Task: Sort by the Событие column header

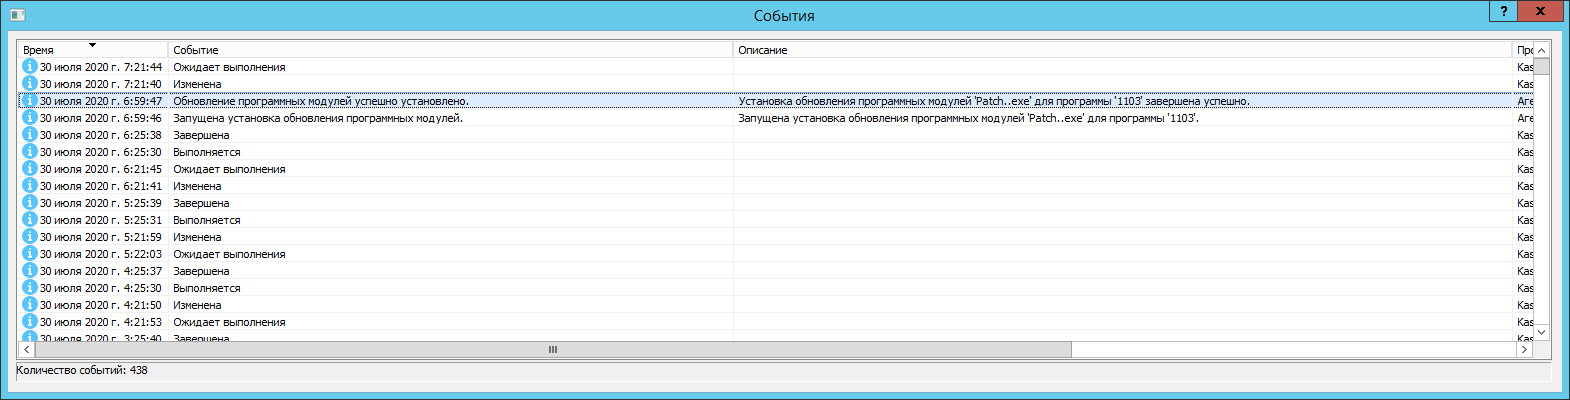Action: coord(450,49)
